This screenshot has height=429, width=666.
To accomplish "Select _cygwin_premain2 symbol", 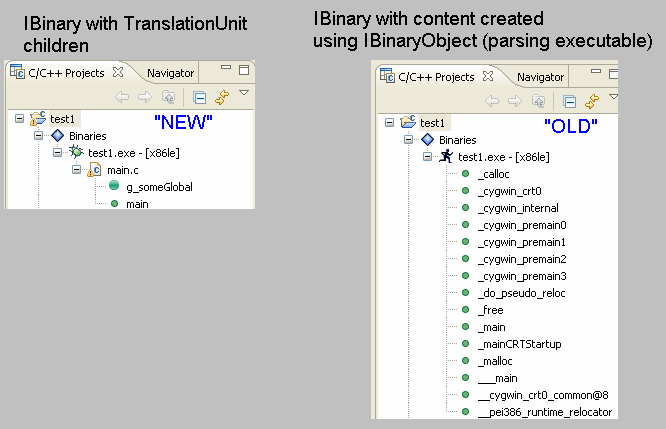I will click(523, 260).
